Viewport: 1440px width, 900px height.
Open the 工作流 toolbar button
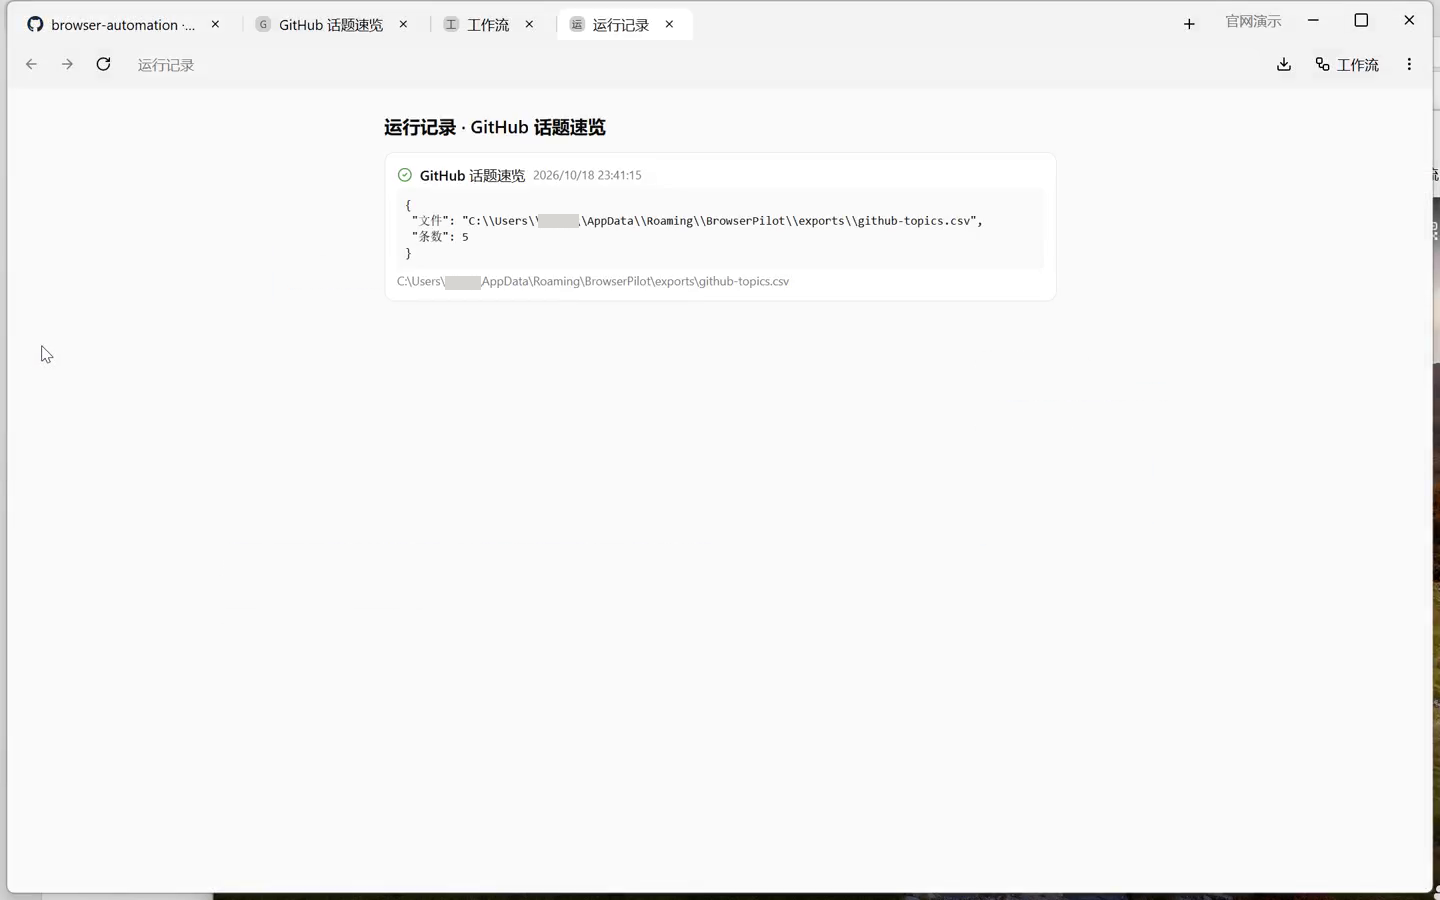[x=1347, y=64]
